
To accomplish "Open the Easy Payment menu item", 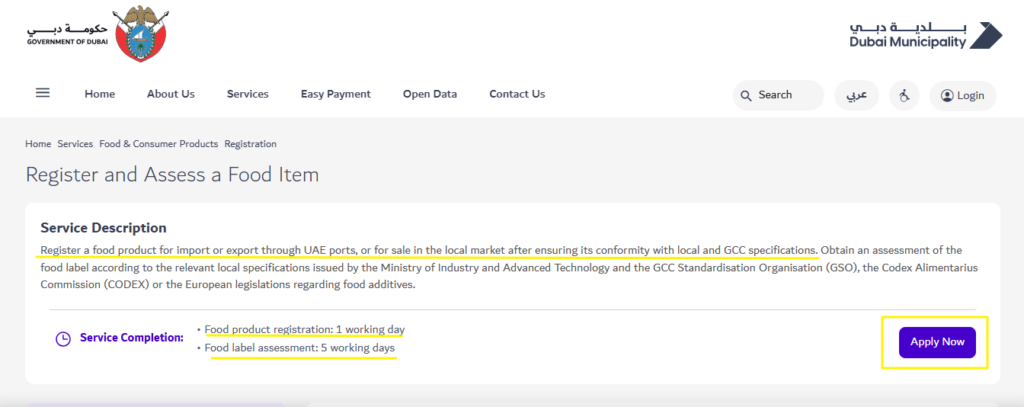I will (x=335, y=94).
